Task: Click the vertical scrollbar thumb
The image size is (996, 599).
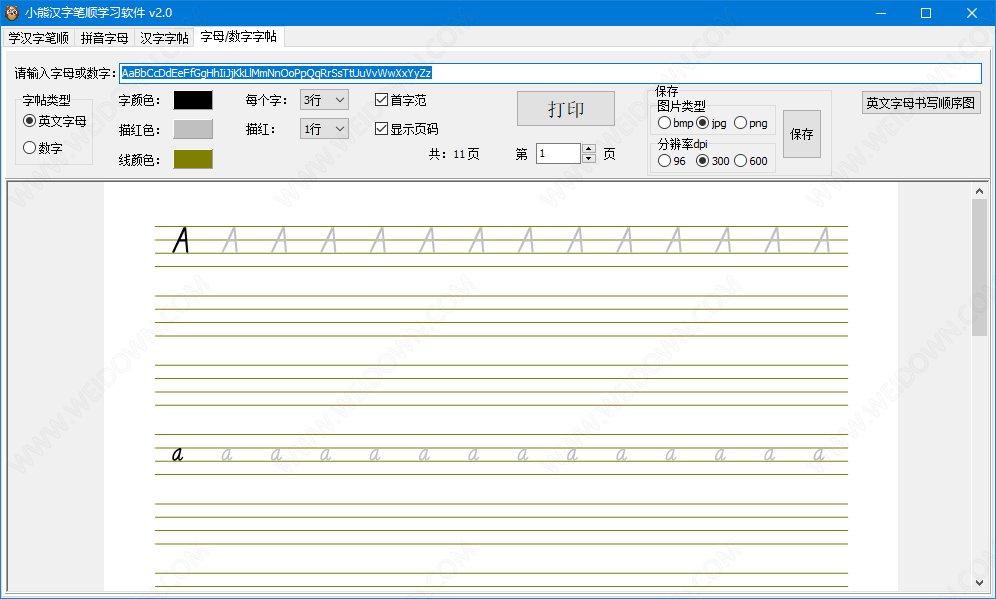Action: click(979, 267)
